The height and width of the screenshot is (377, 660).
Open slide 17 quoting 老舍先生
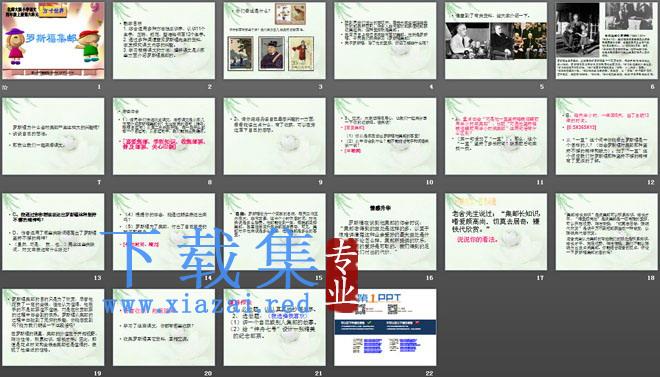click(496, 232)
